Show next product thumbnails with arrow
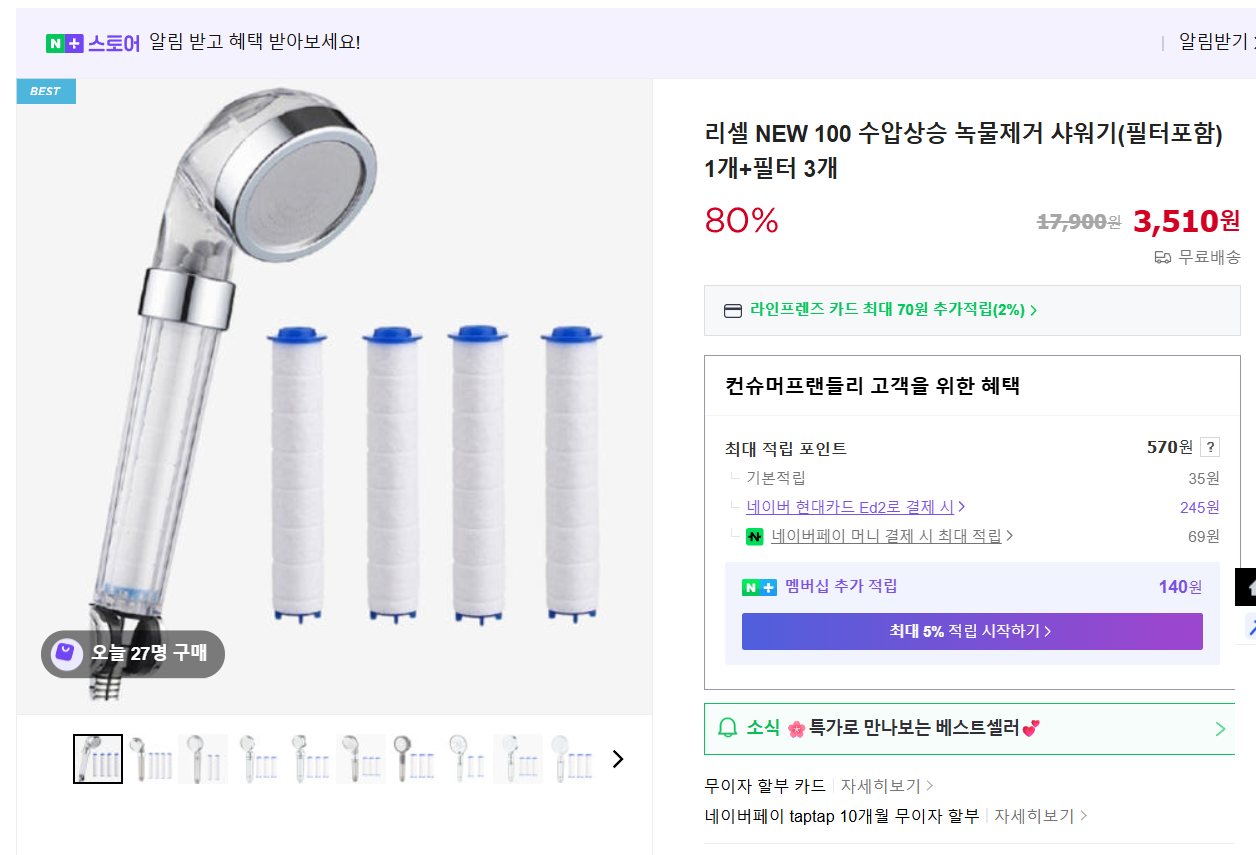Screen dimensions: 1256x855 618,759
